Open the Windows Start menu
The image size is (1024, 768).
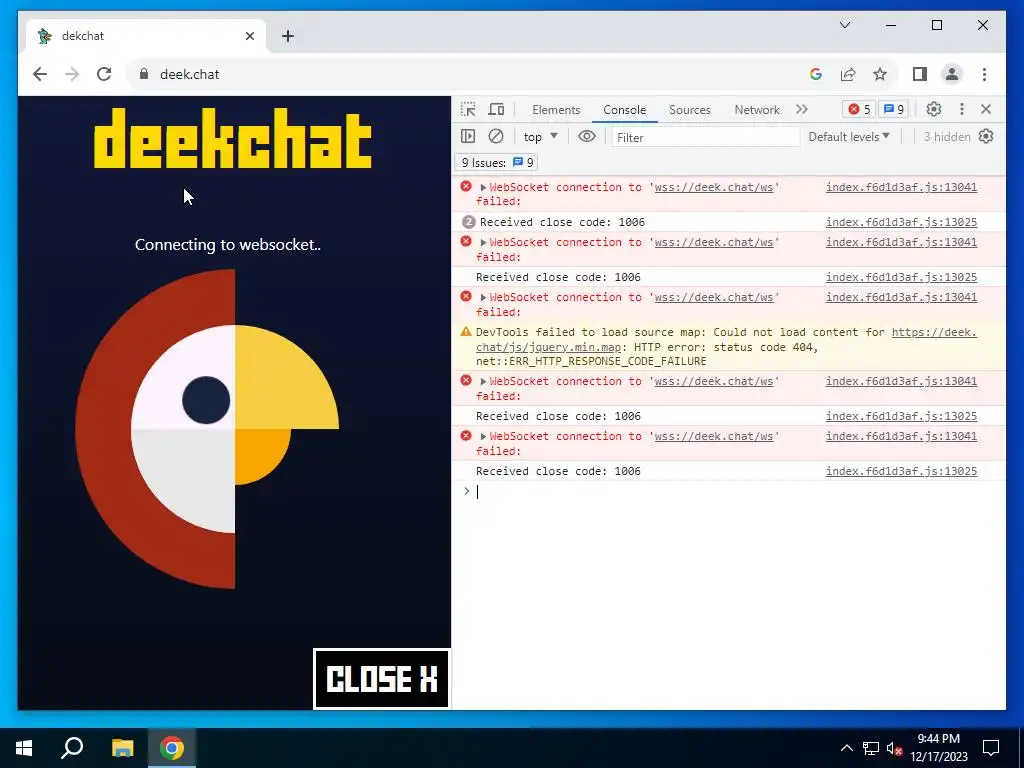point(24,748)
